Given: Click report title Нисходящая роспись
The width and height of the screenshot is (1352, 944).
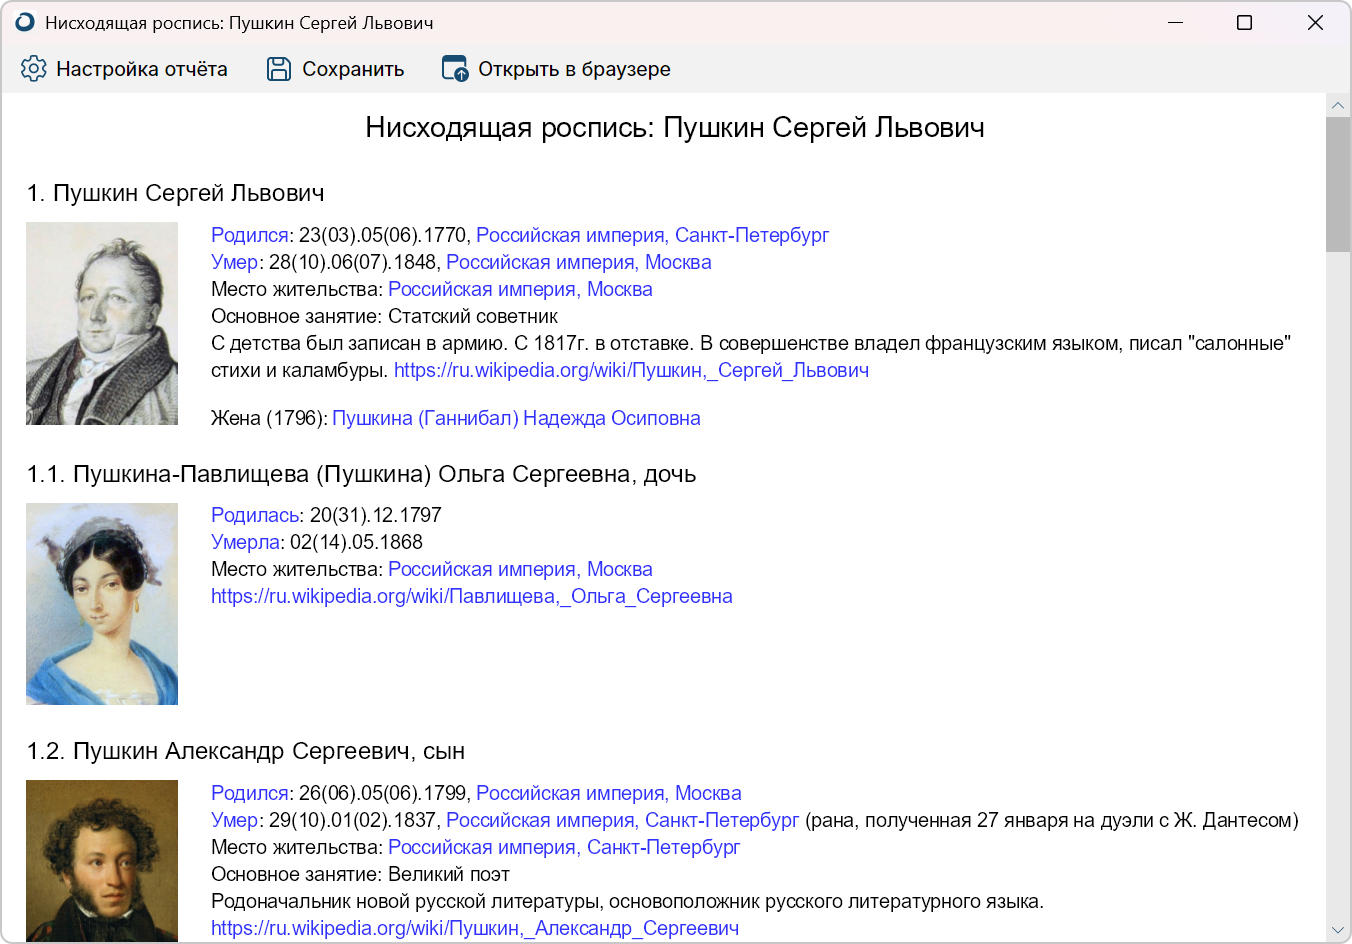Looking at the screenshot, I should [675, 127].
